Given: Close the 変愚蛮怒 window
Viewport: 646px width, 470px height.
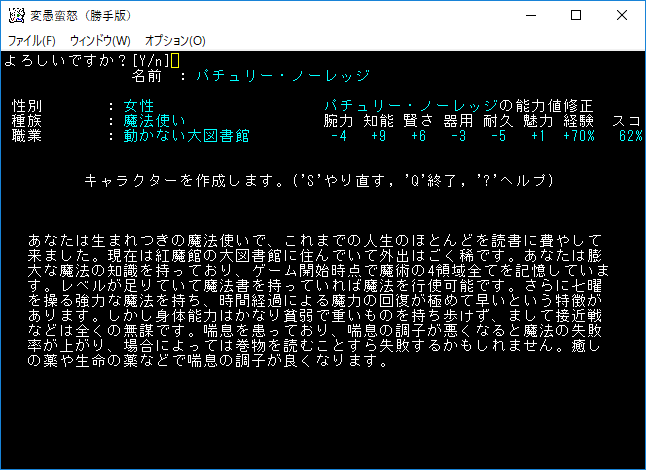Looking at the screenshot, I should click(x=621, y=15).
